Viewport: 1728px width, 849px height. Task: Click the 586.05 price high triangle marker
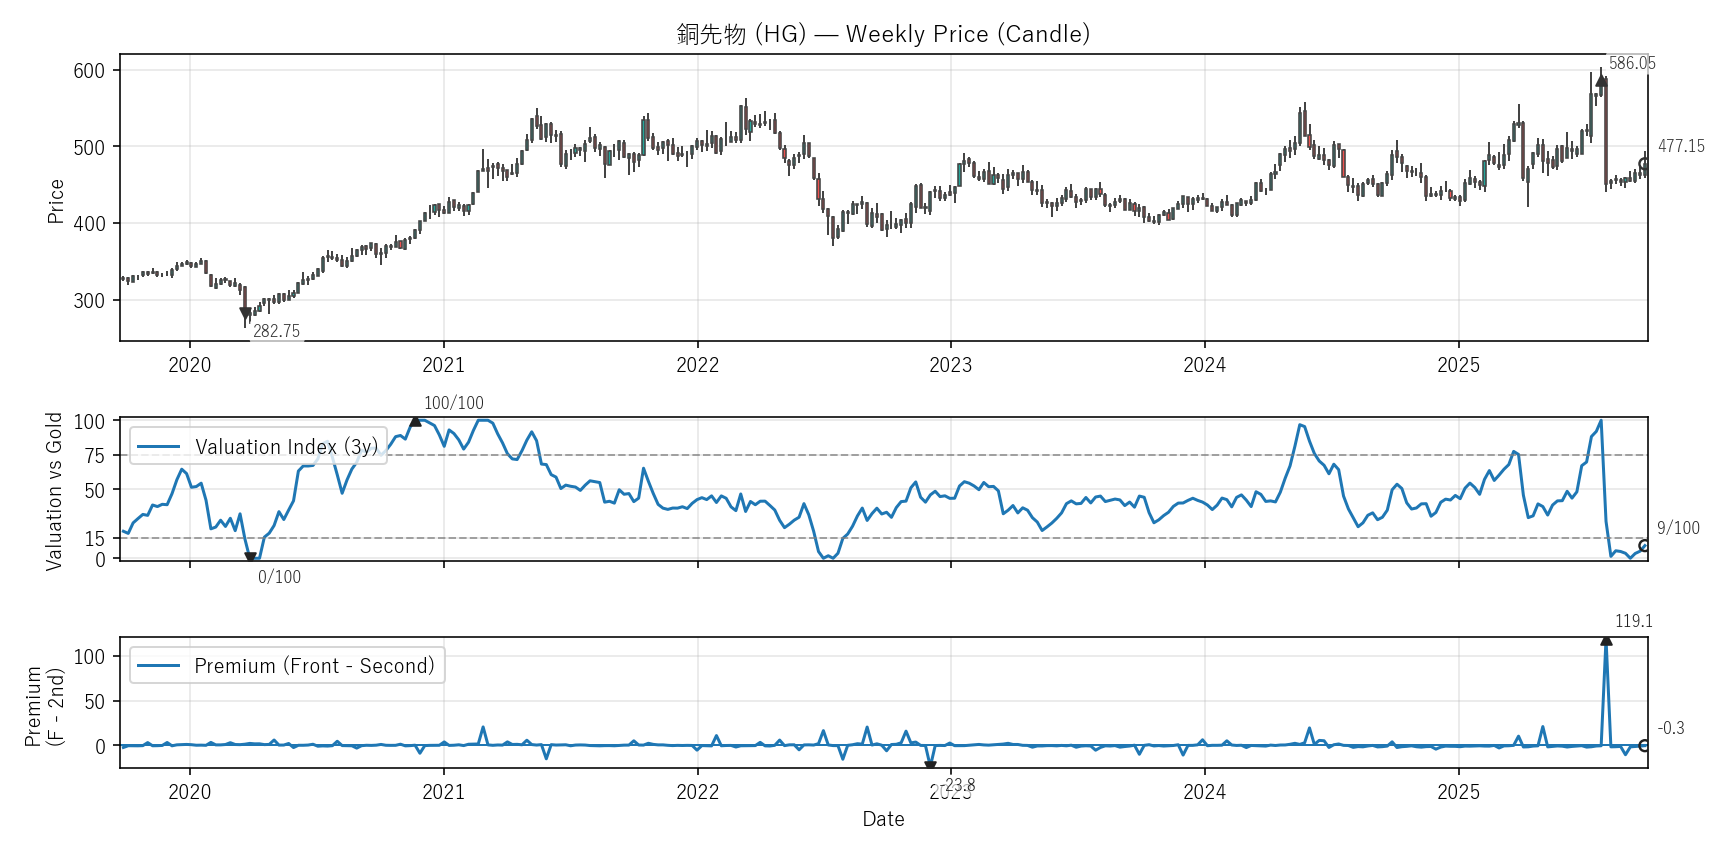pyautogui.click(x=1601, y=81)
